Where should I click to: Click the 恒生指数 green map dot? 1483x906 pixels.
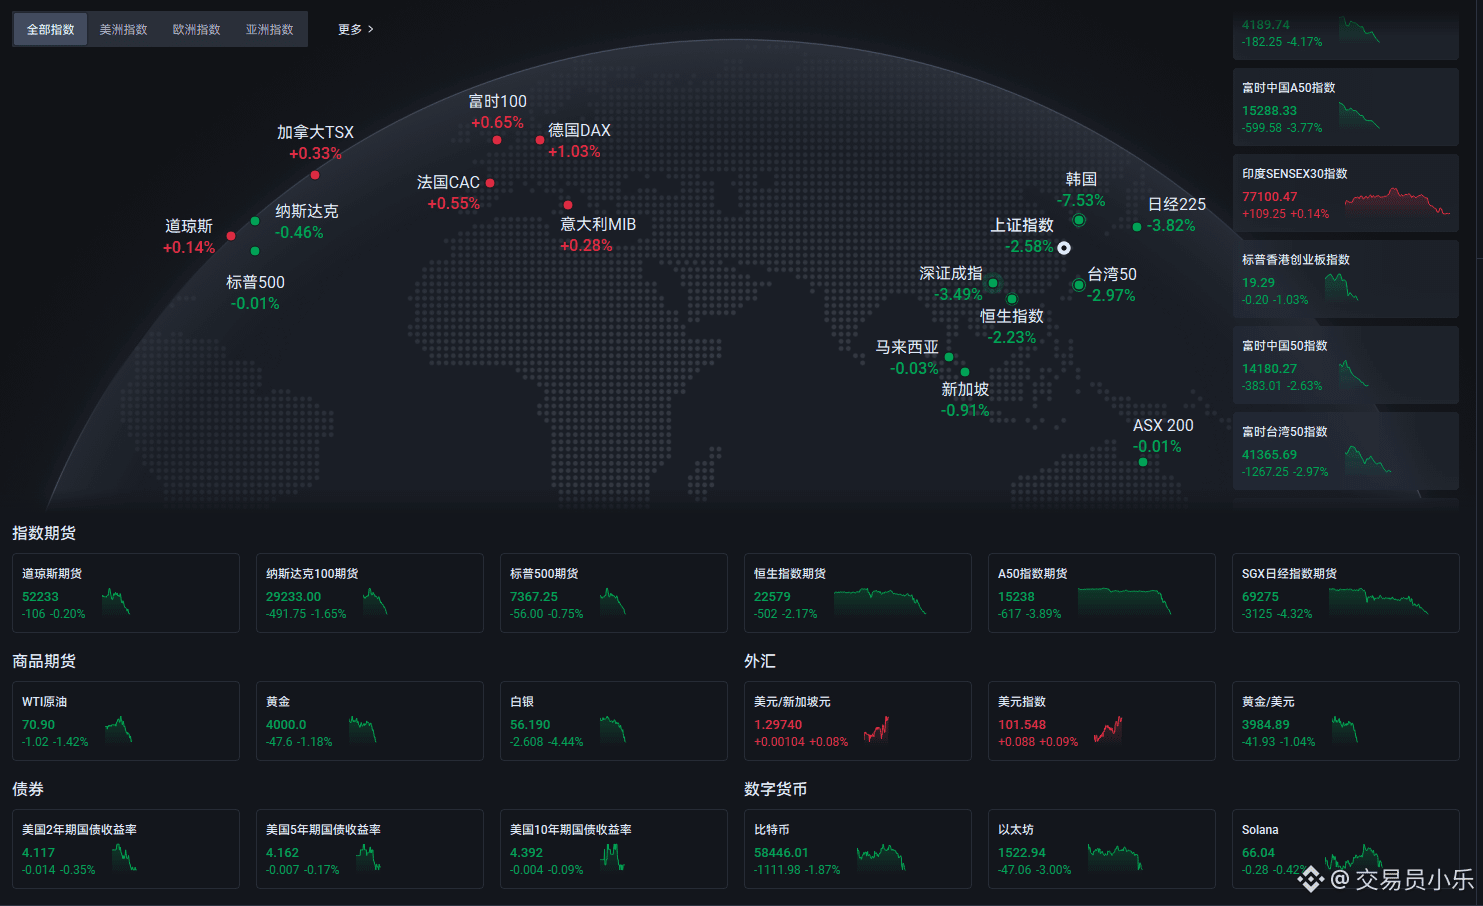pos(1012,299)
